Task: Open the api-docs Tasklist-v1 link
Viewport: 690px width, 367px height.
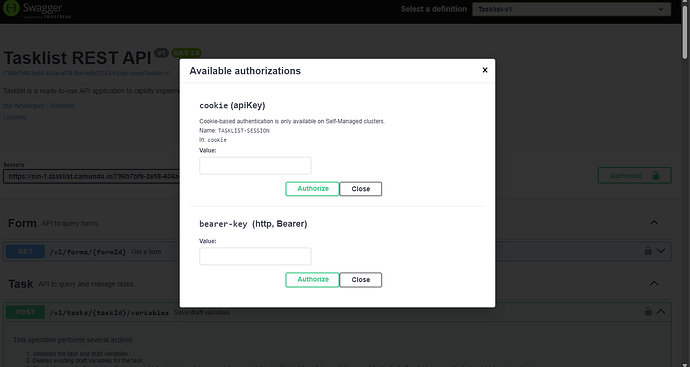Action: pos(87,73)
